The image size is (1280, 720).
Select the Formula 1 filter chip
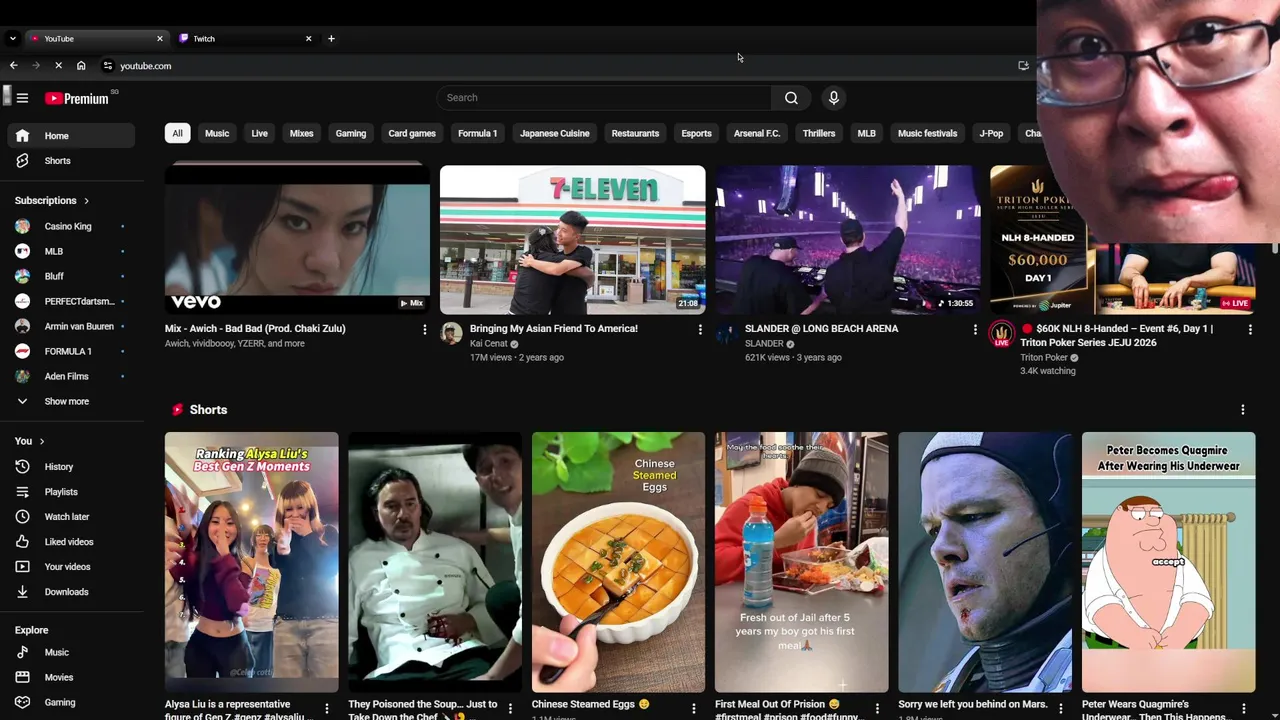point(477,133)
